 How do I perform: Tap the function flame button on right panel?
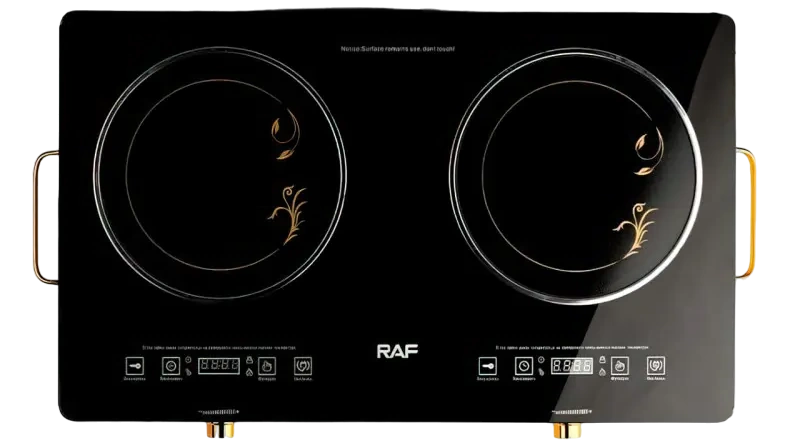[x=620, y=365]
